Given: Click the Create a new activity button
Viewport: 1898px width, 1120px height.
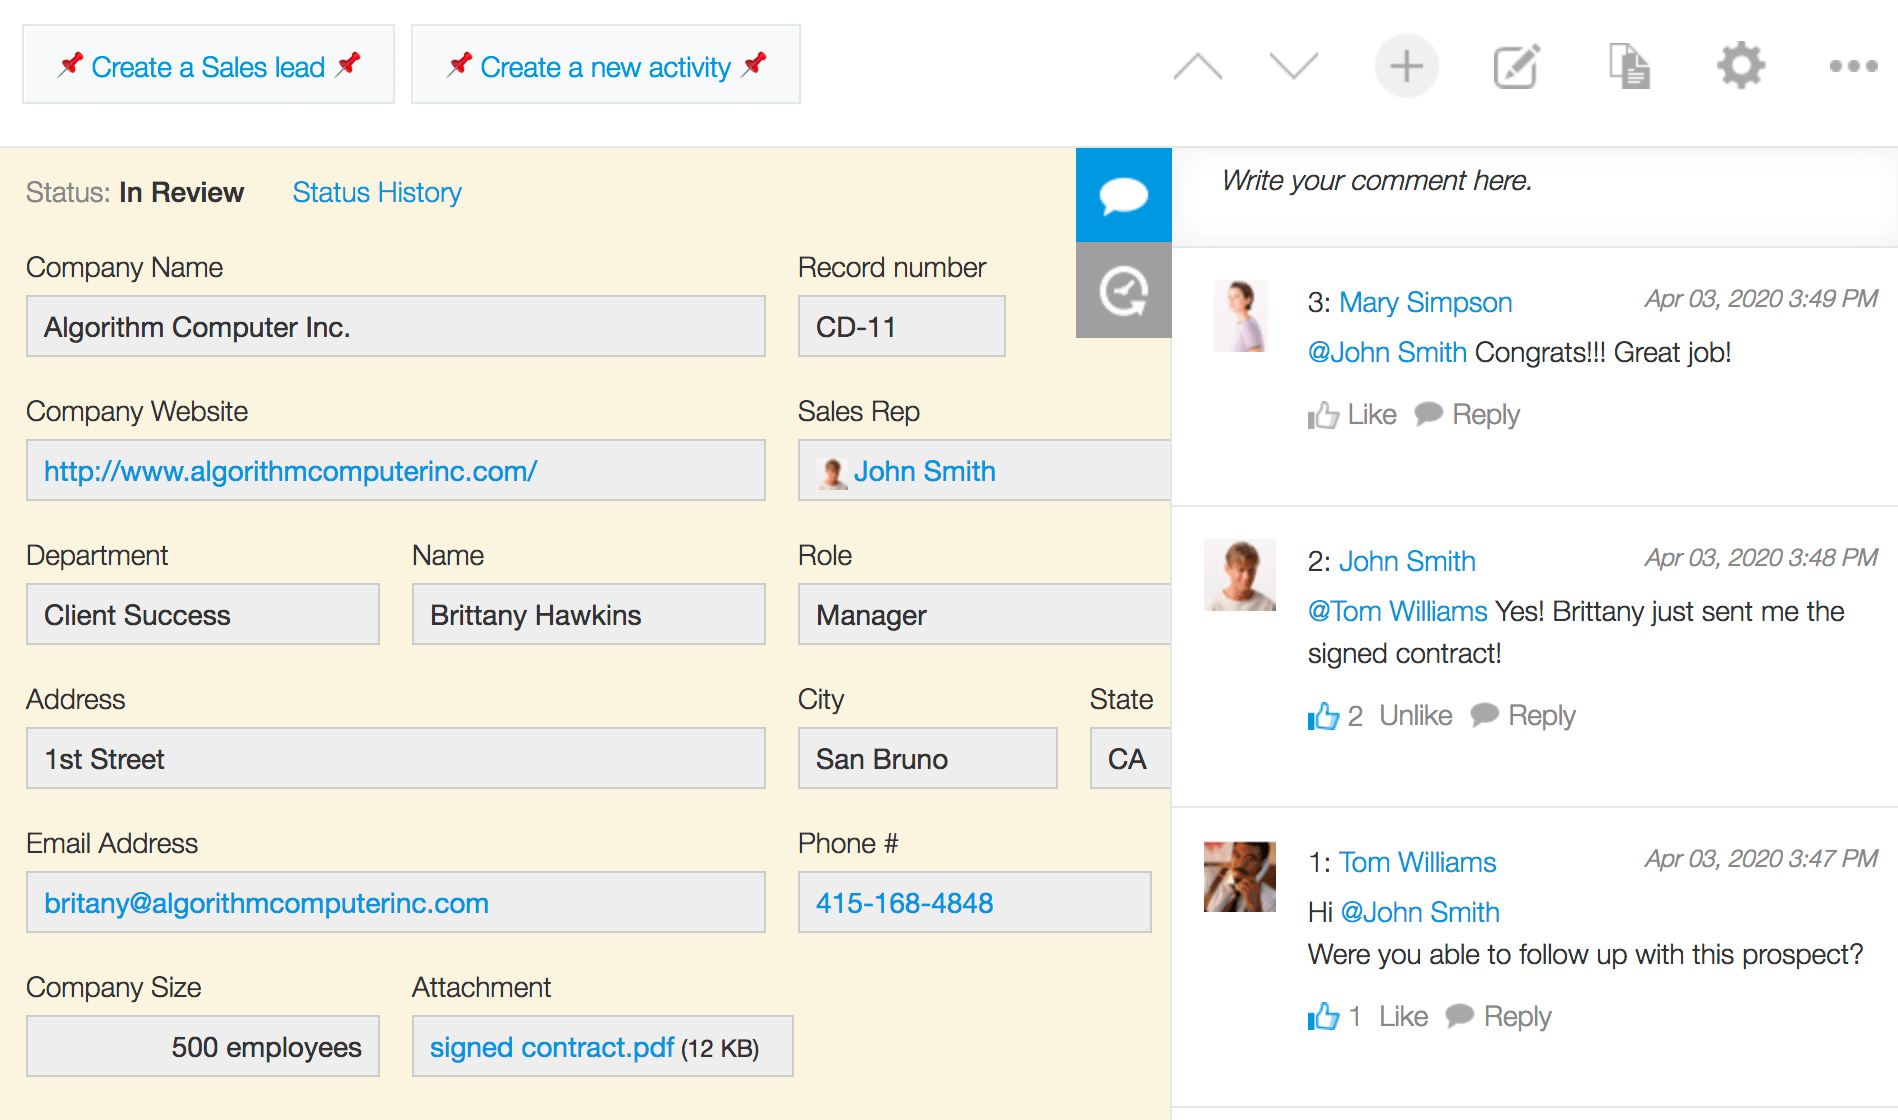Looking at the screenshot, I should [x=604, y=65].
